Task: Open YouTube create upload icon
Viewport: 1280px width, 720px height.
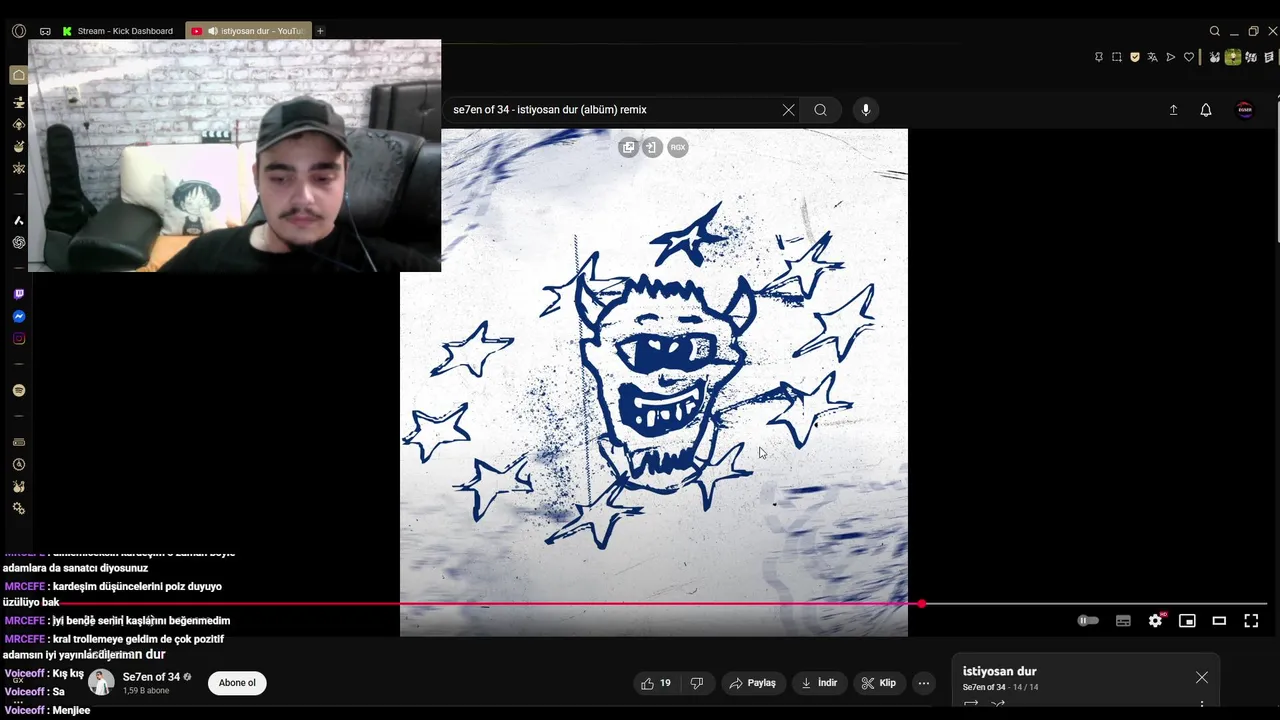Action: click(x=1174, y=110)
